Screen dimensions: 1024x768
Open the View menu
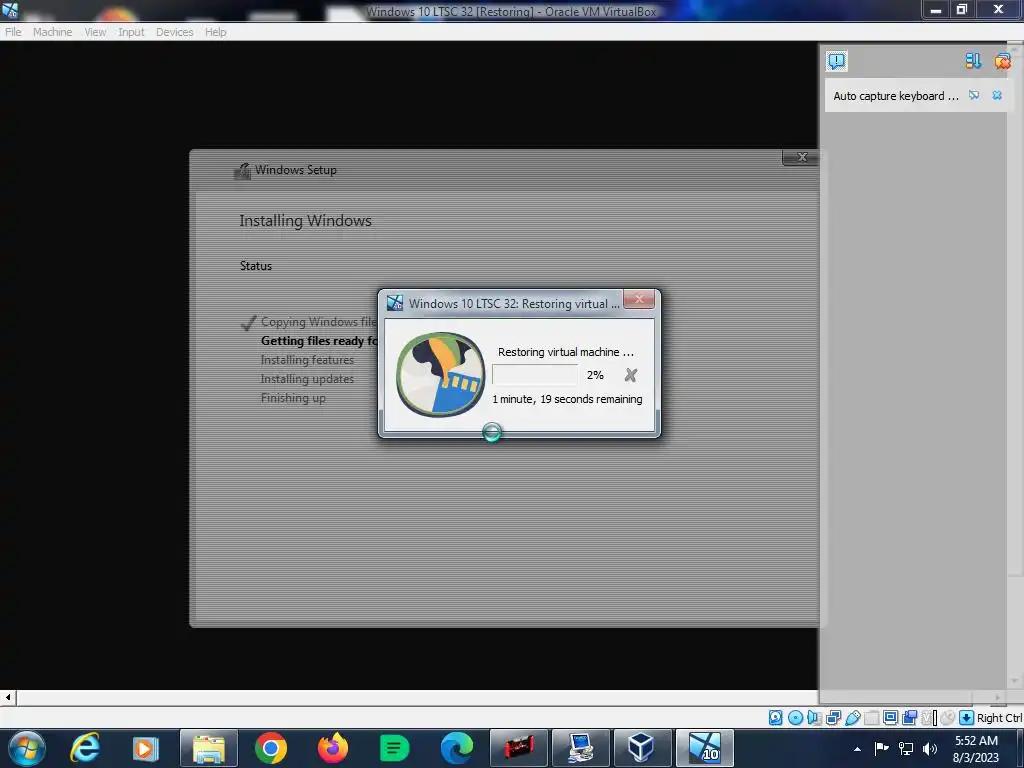95,32
